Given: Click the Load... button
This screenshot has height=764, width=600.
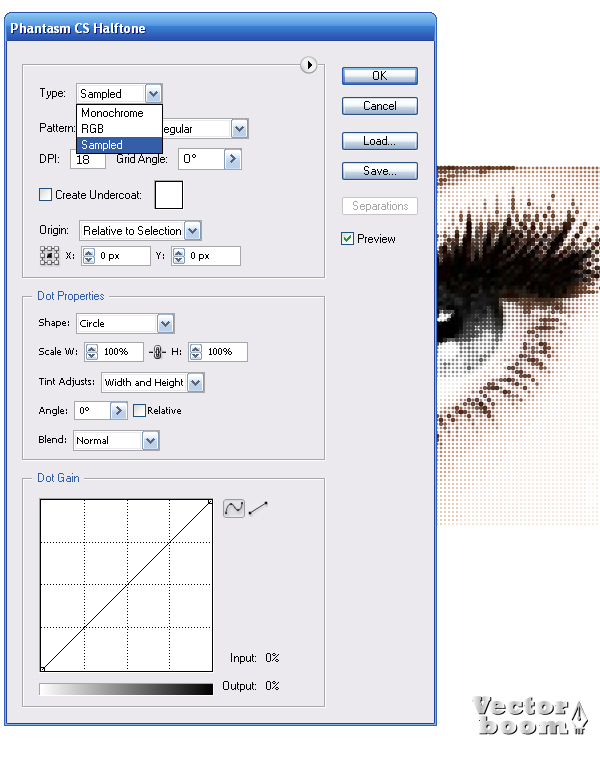Looking at the screenshot, I should point(380,141).
